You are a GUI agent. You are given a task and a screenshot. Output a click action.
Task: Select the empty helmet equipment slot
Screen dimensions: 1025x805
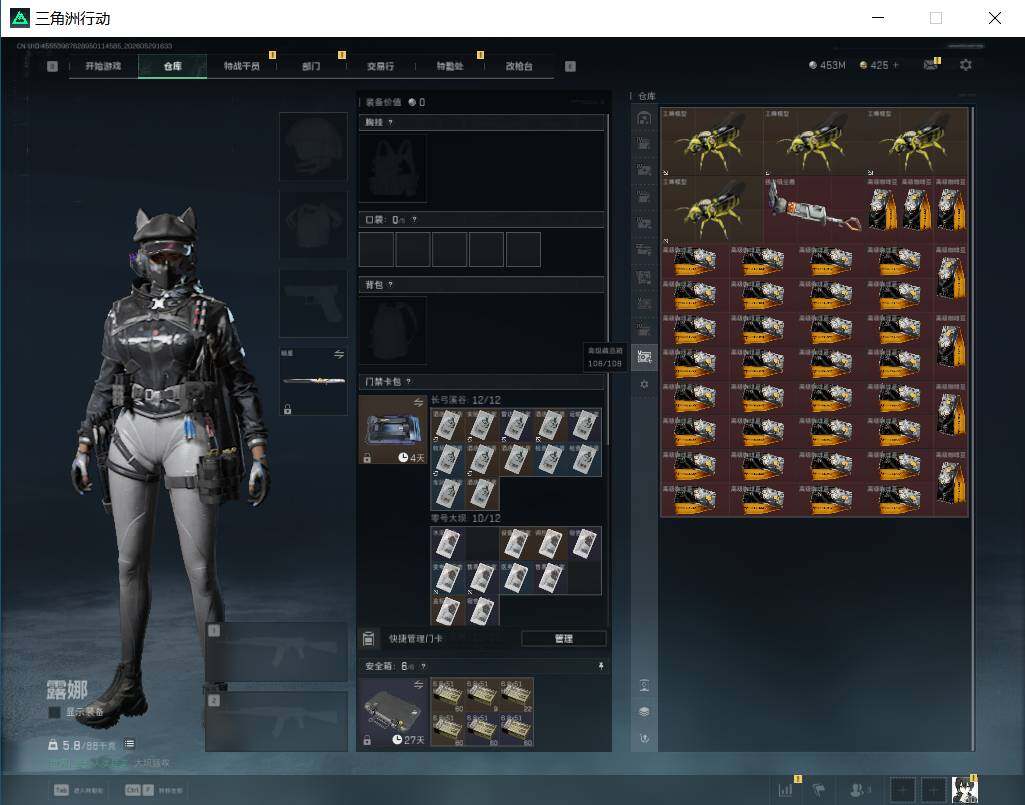coord(313,146)
